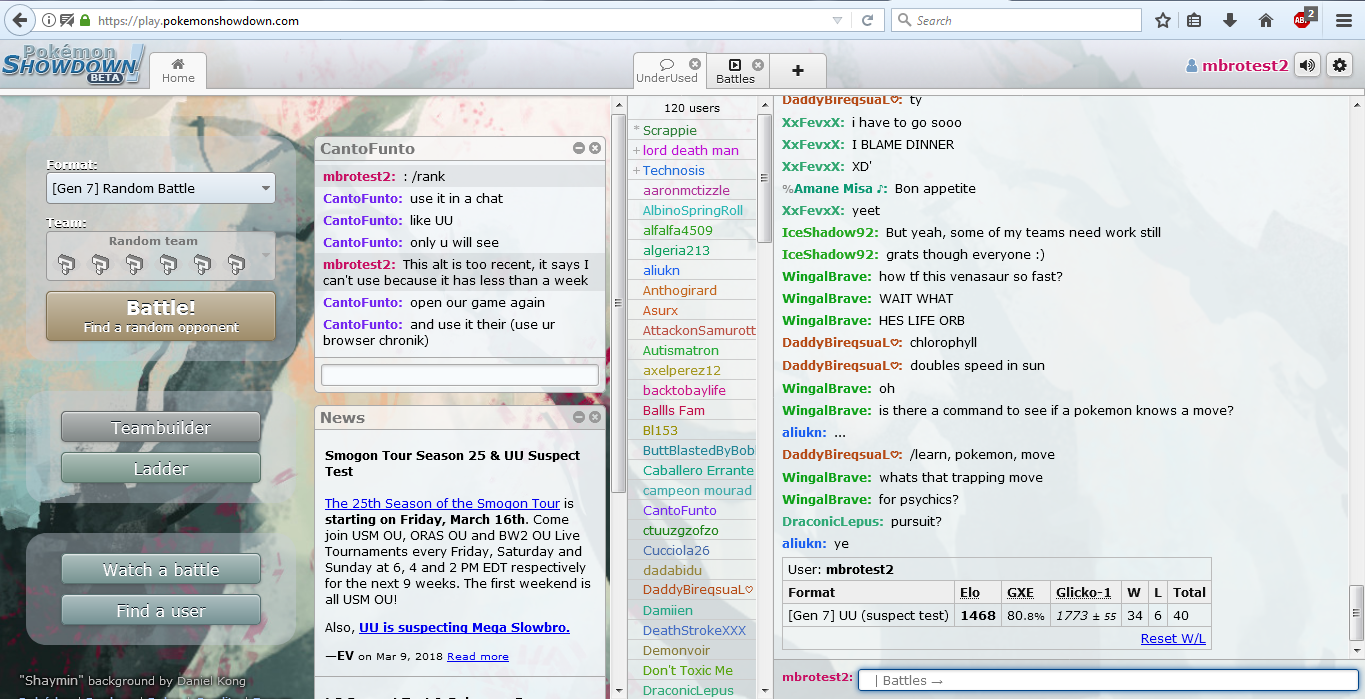Screen dimensions: 1365x699
Task: Open the URL bar history dropdown arrow
Action: point(837,20)
